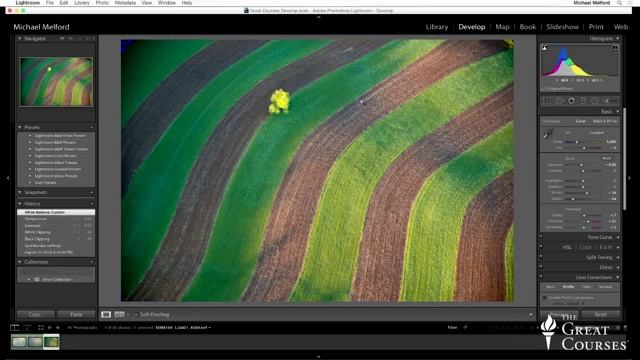The image size is (640, 360).
Task: Select the Adjustment Brush tool
Action: pyautogui.click(x=611, y=100)
